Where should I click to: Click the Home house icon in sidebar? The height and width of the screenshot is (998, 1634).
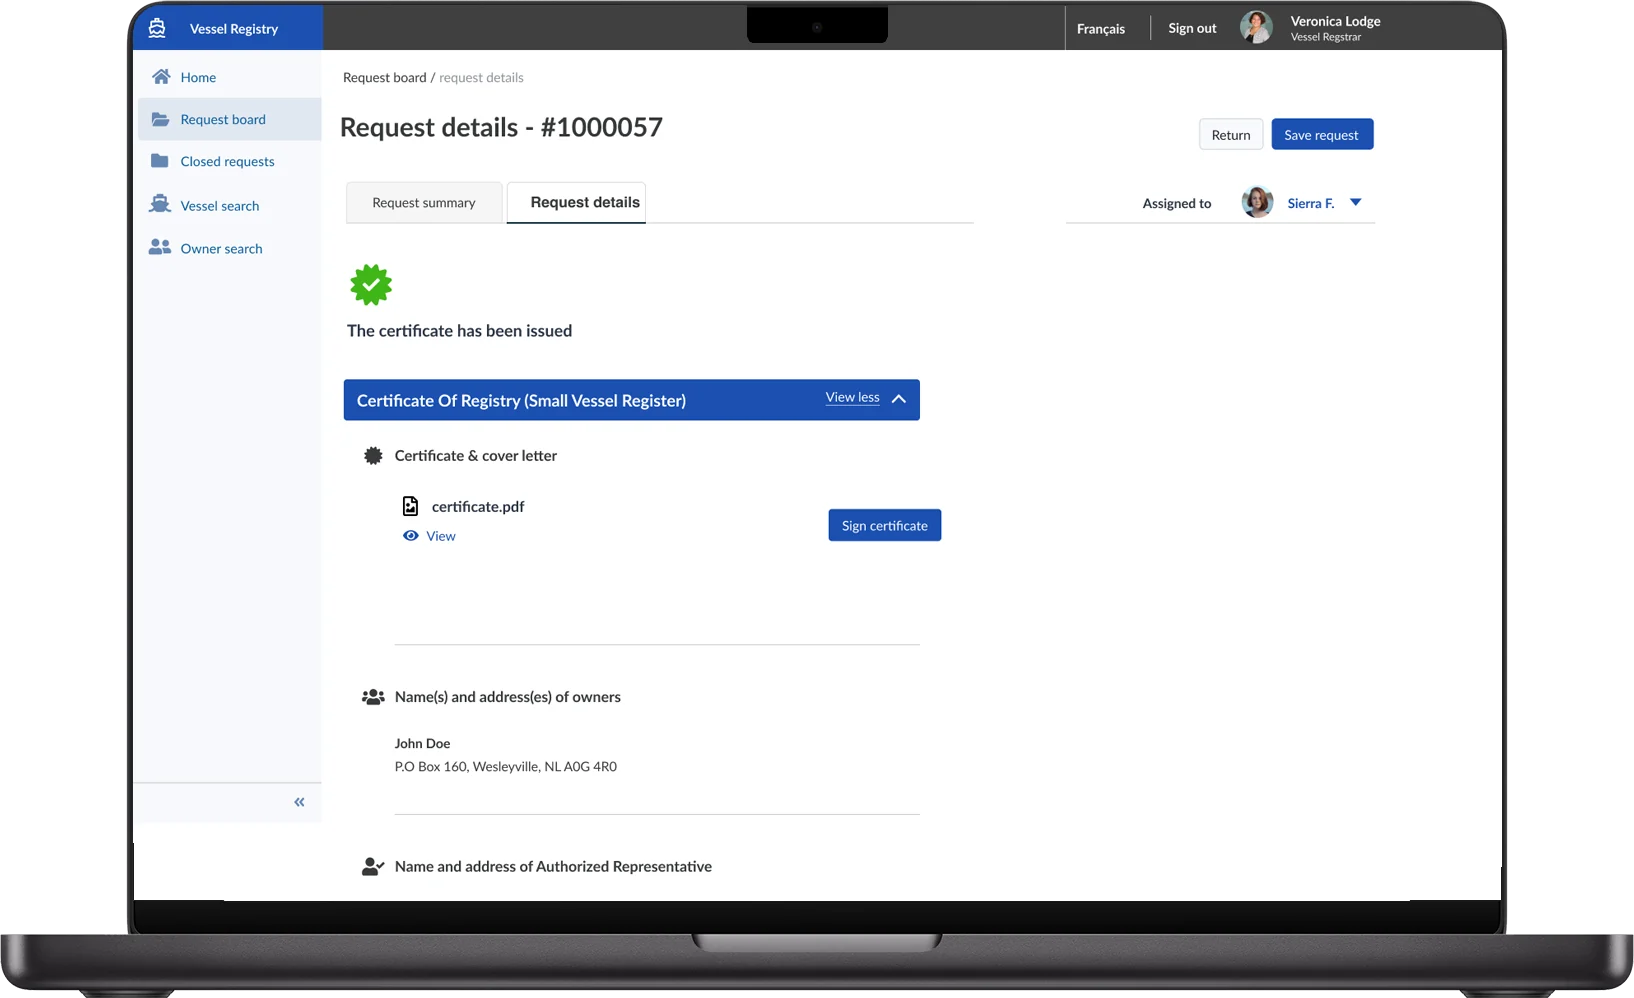click(x=161, y=77)
